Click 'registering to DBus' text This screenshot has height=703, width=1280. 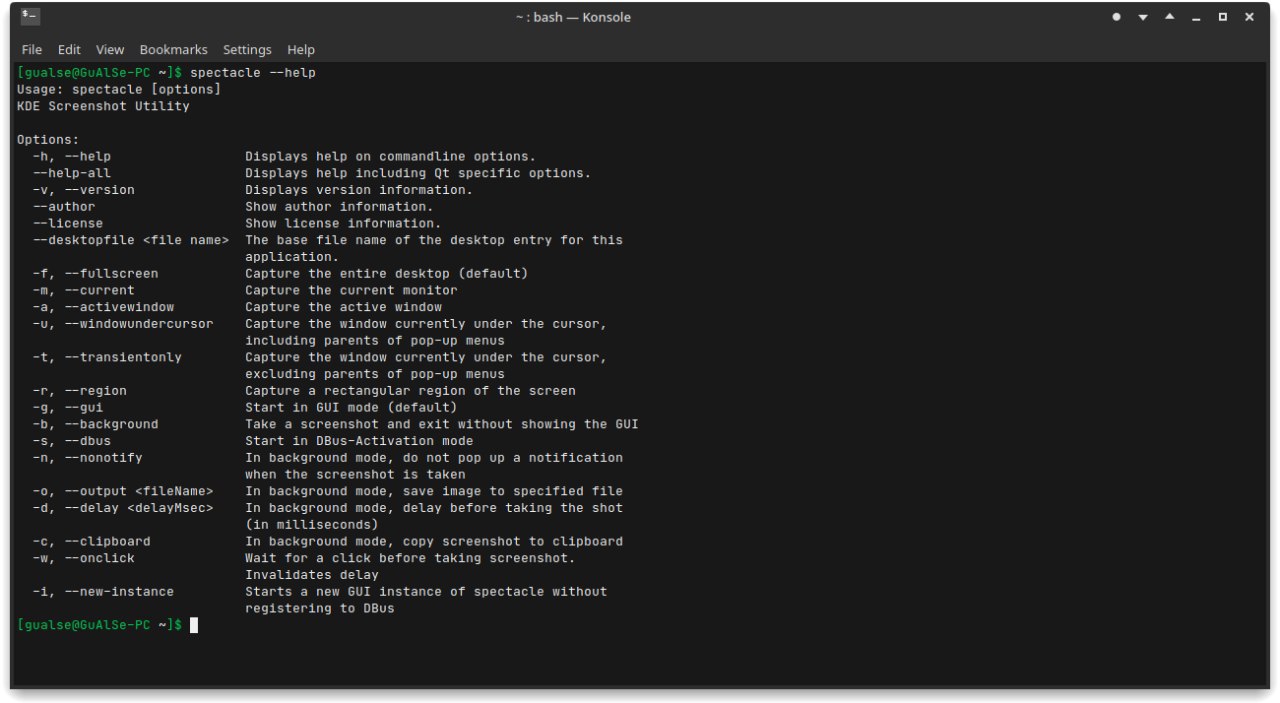coord(320,608)
